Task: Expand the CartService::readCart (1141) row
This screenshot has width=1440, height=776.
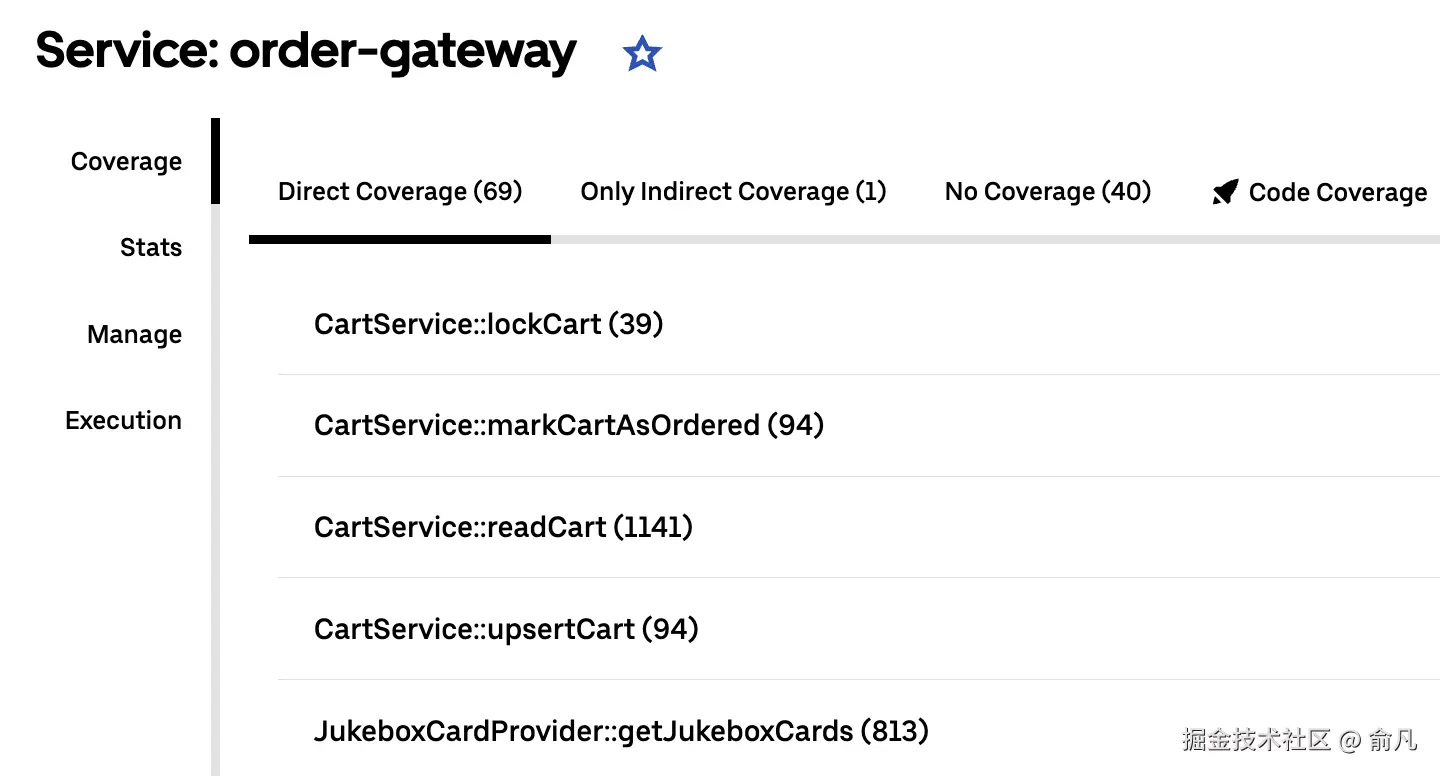Action: [503, 527]
